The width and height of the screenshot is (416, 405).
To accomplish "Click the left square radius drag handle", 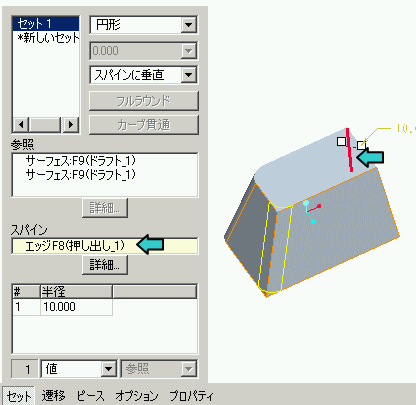I will (x=341, y=142).
